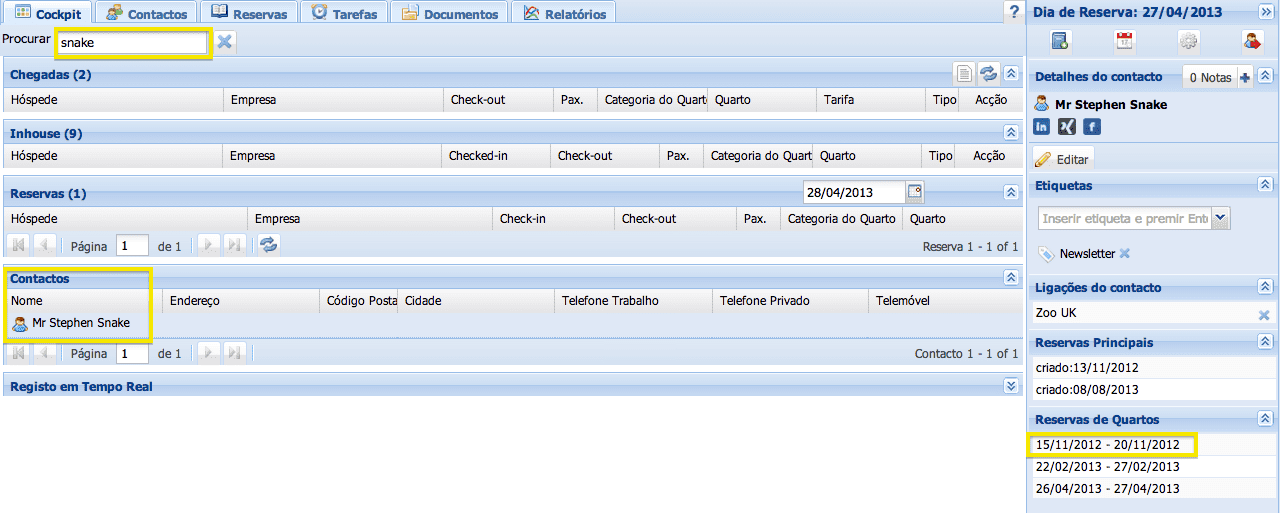Open the contact's LinkedIn profile icon

1042,126
